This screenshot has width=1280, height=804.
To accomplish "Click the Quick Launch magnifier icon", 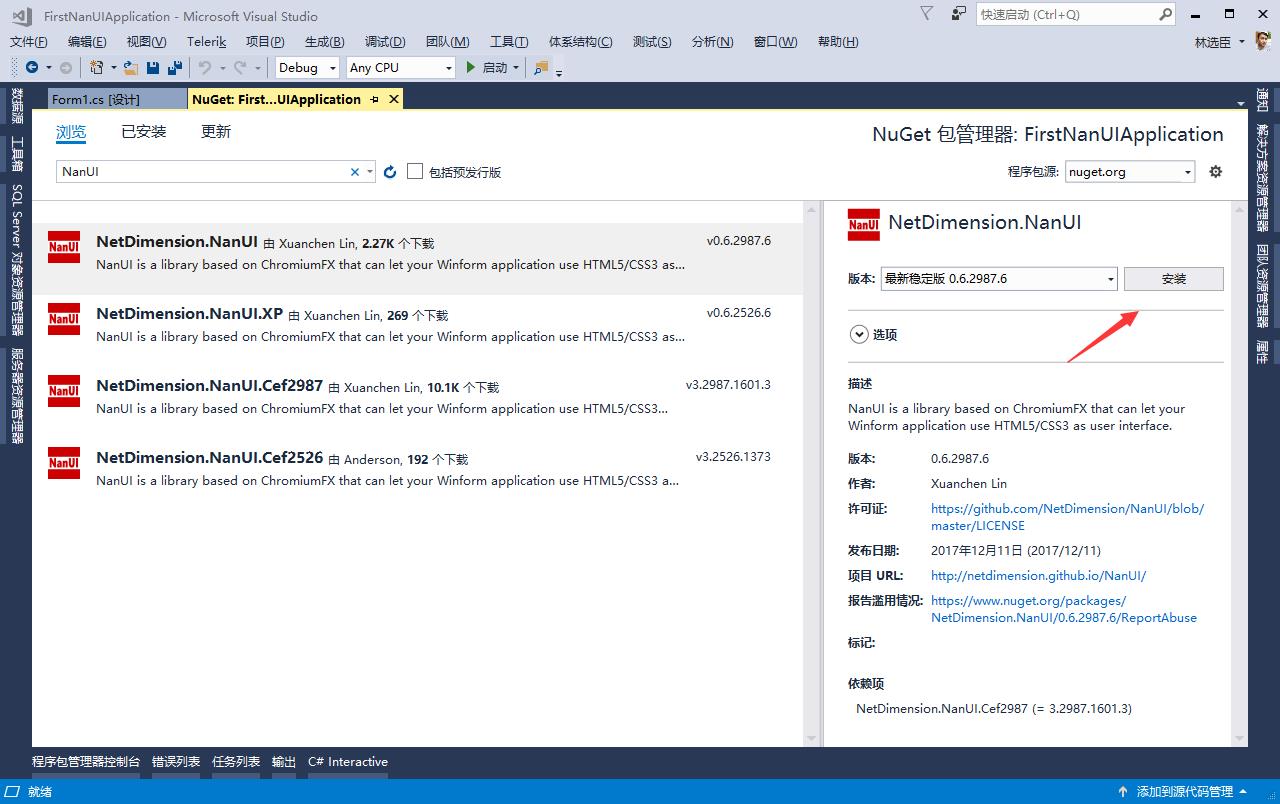I will (1165, 14).
